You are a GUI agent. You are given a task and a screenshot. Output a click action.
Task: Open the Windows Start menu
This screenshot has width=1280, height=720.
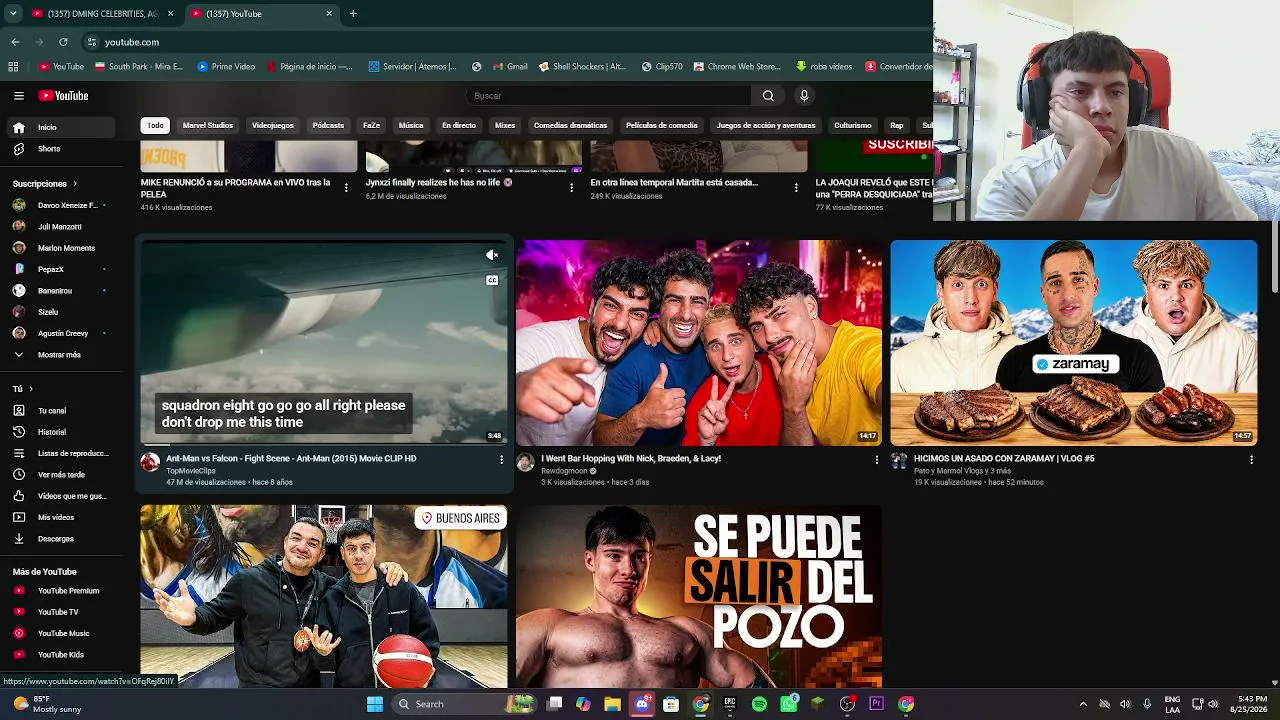tap(375, 704)
